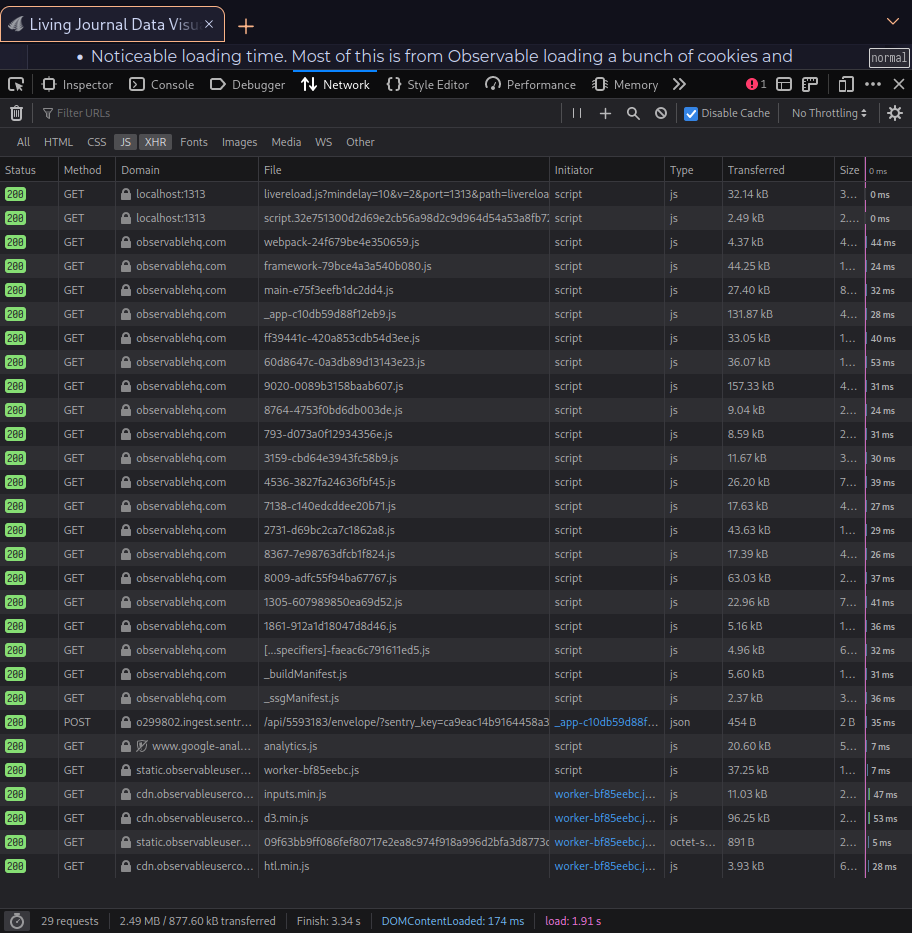Open the Debugger panel
Image resolution: width=912 pixels, height=933 pixels.
[x=247, y=84]
